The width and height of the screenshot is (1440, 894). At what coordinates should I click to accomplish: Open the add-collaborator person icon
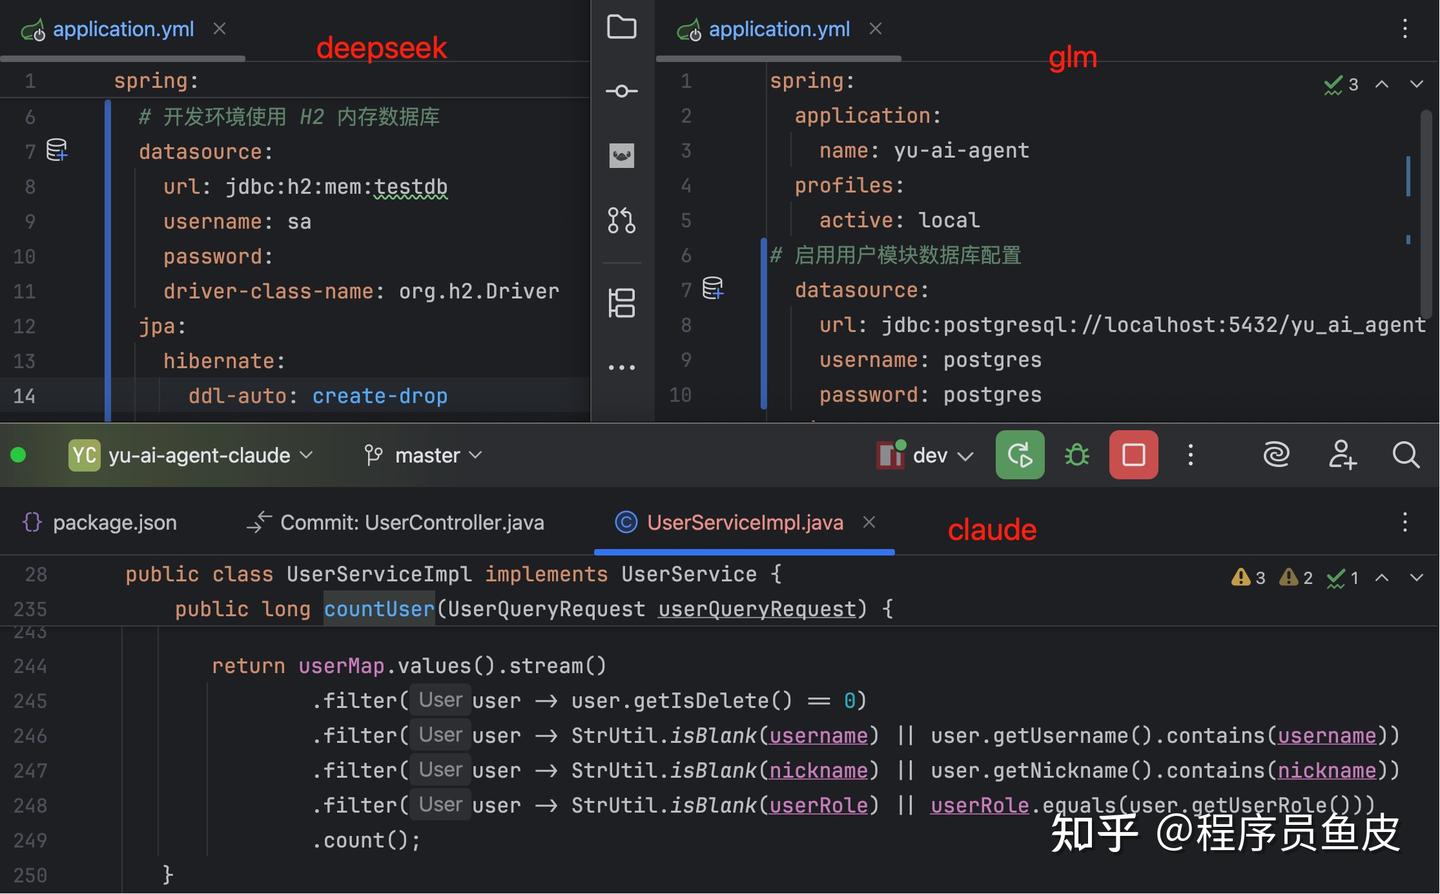[1342, 455]
